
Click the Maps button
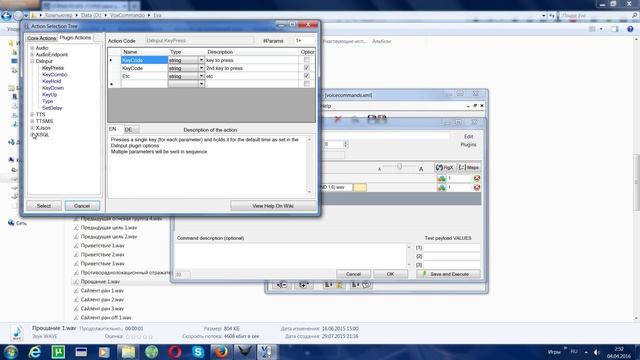pos(469,167)
